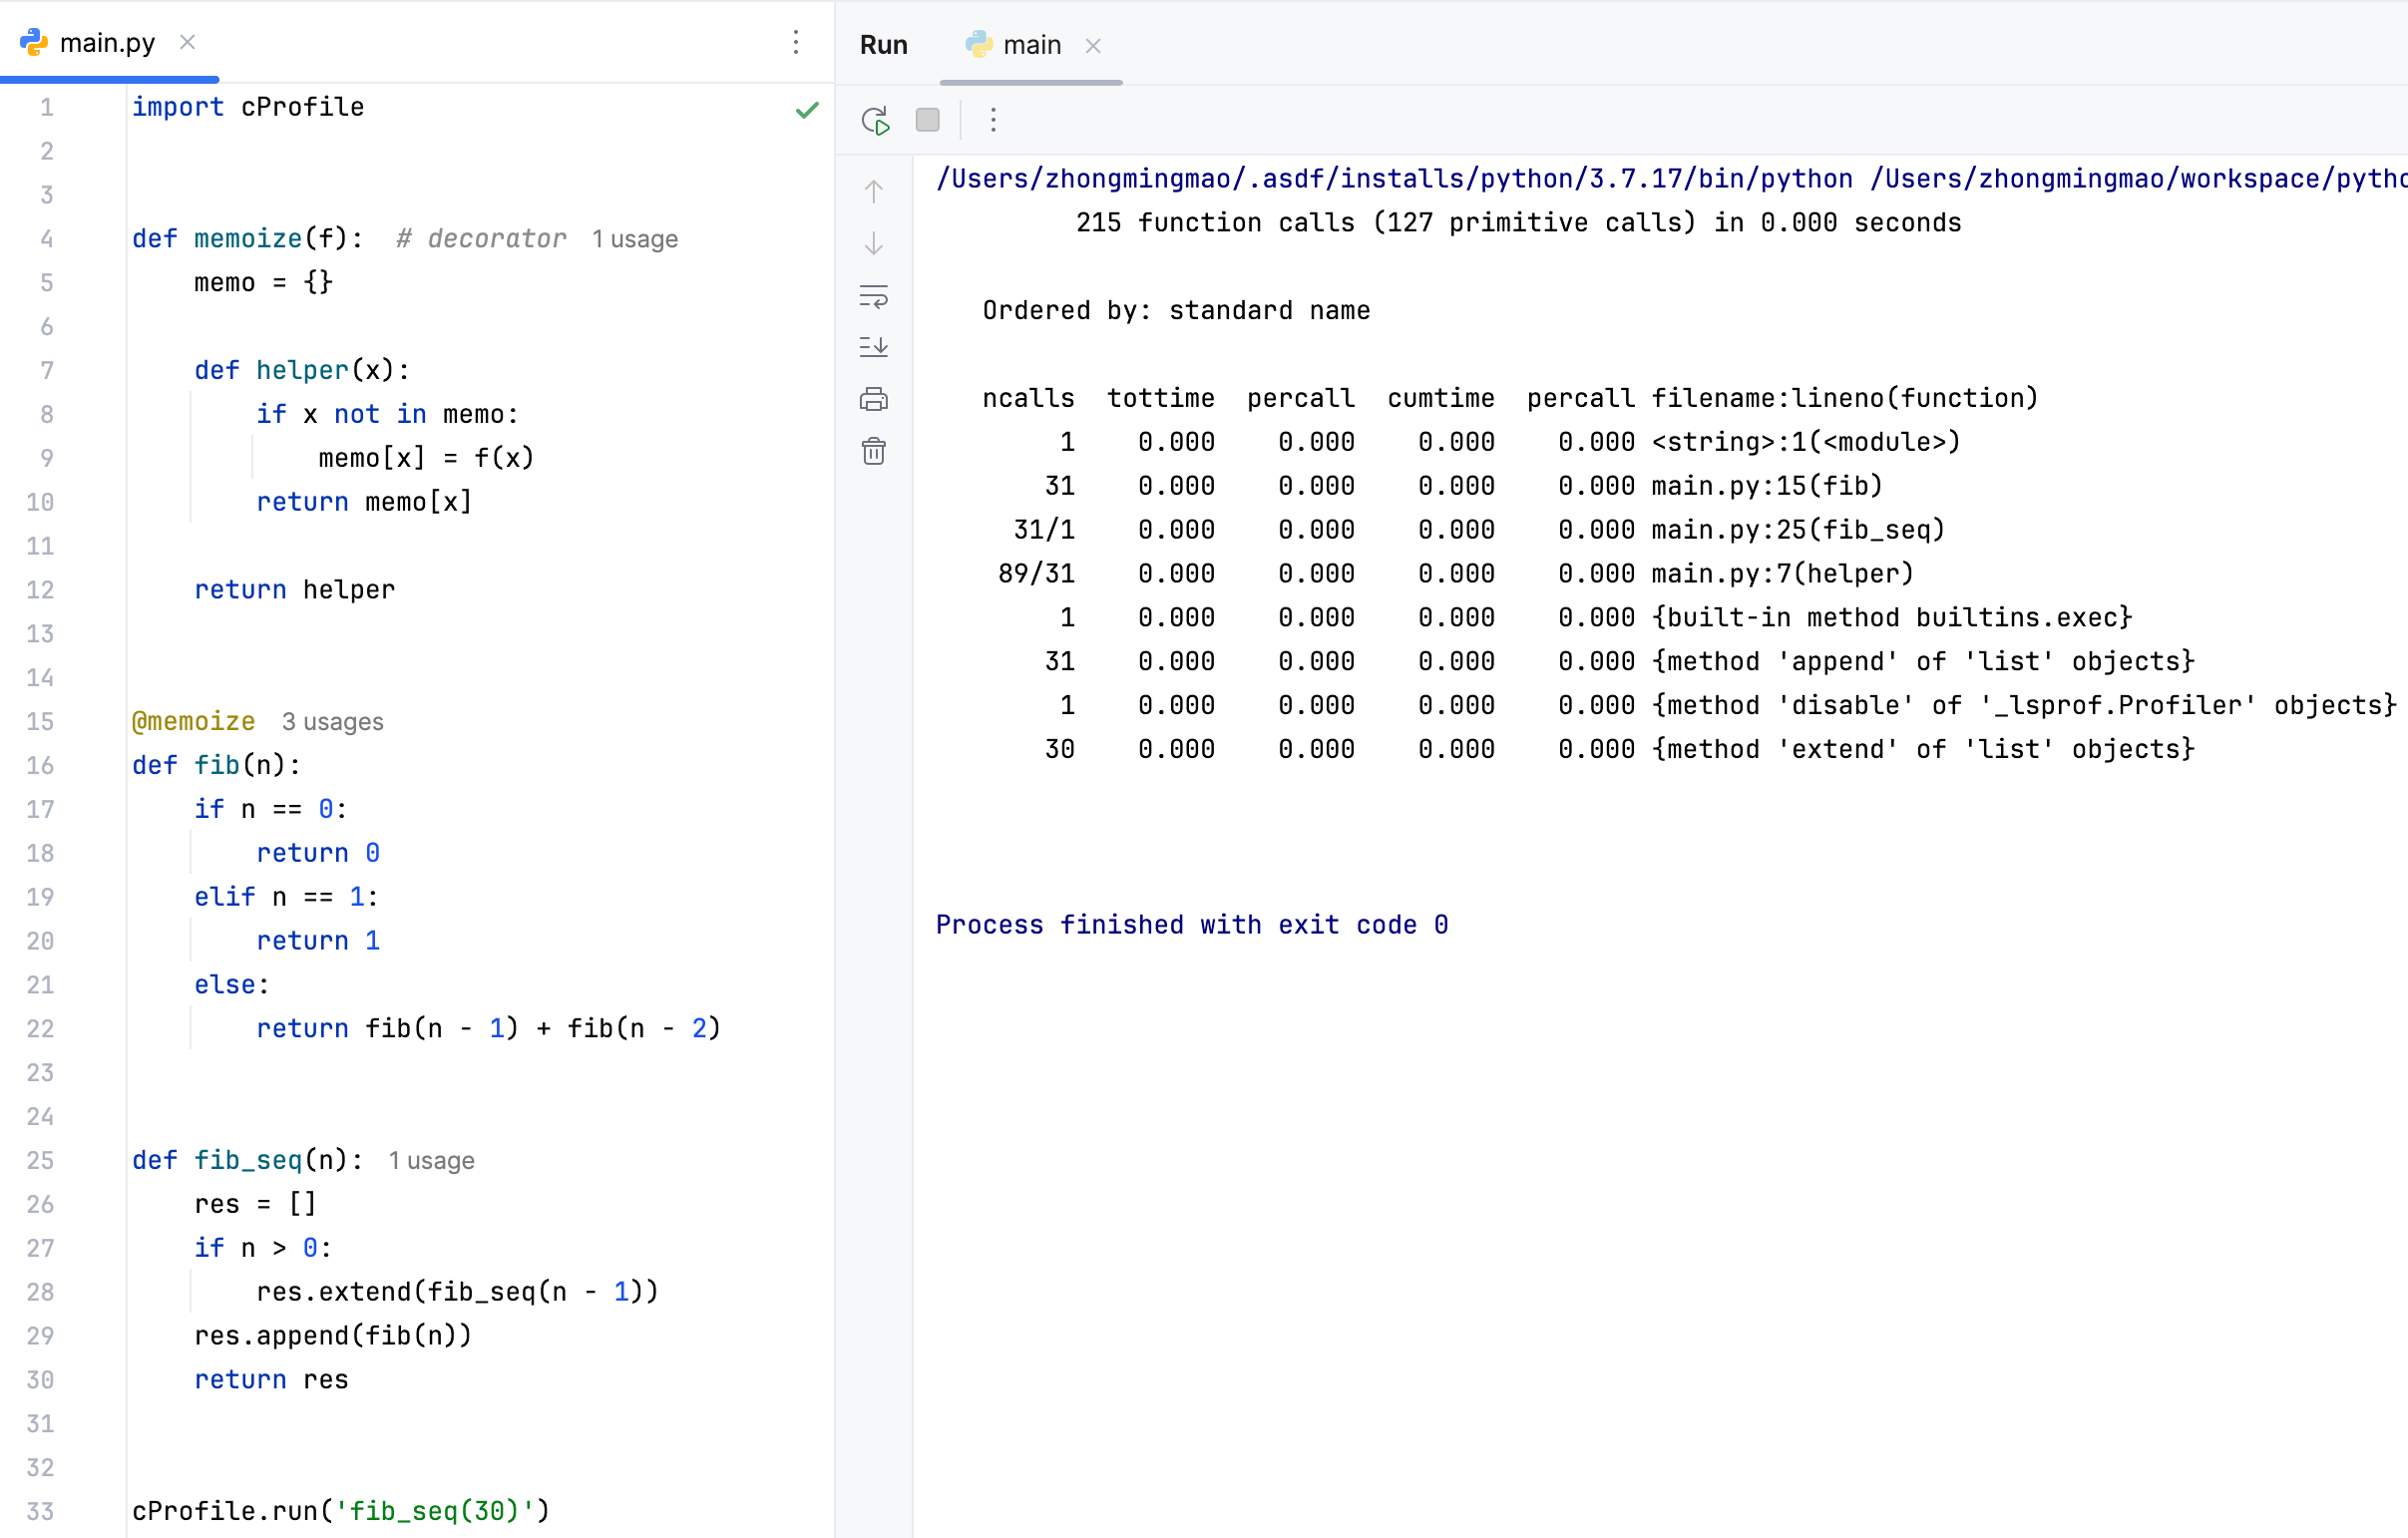Click line number 15 in the gutter
Image resolution: width=2408 pixels, height=1538 pixels.
40,721
